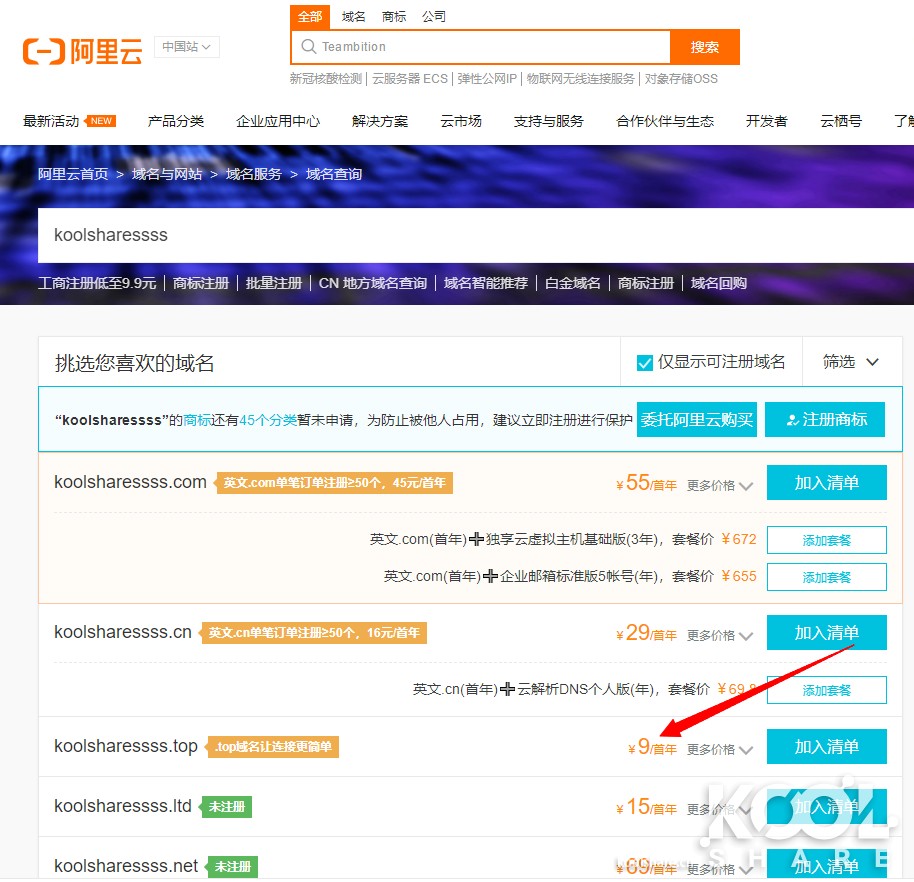This screenshot has width=914, height=882.
Task: Click the orange 搜索 button
Action: coord(705,47)
